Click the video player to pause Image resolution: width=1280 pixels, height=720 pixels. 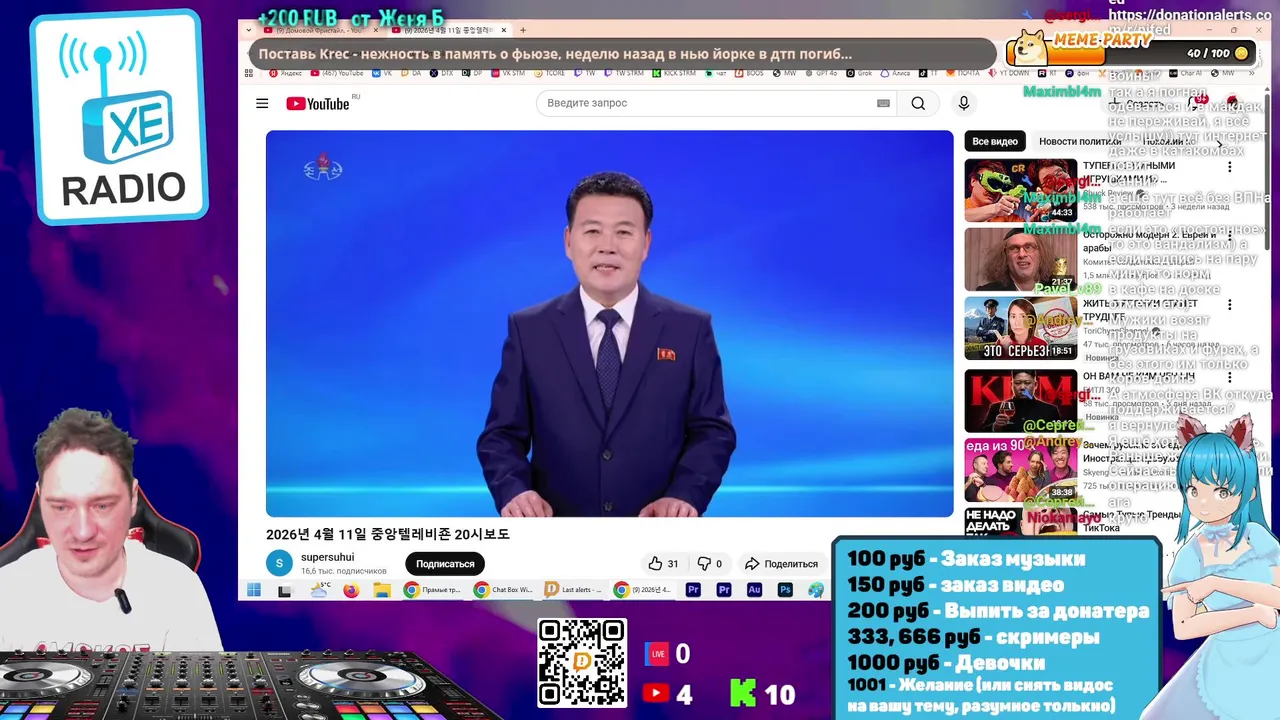610,323
